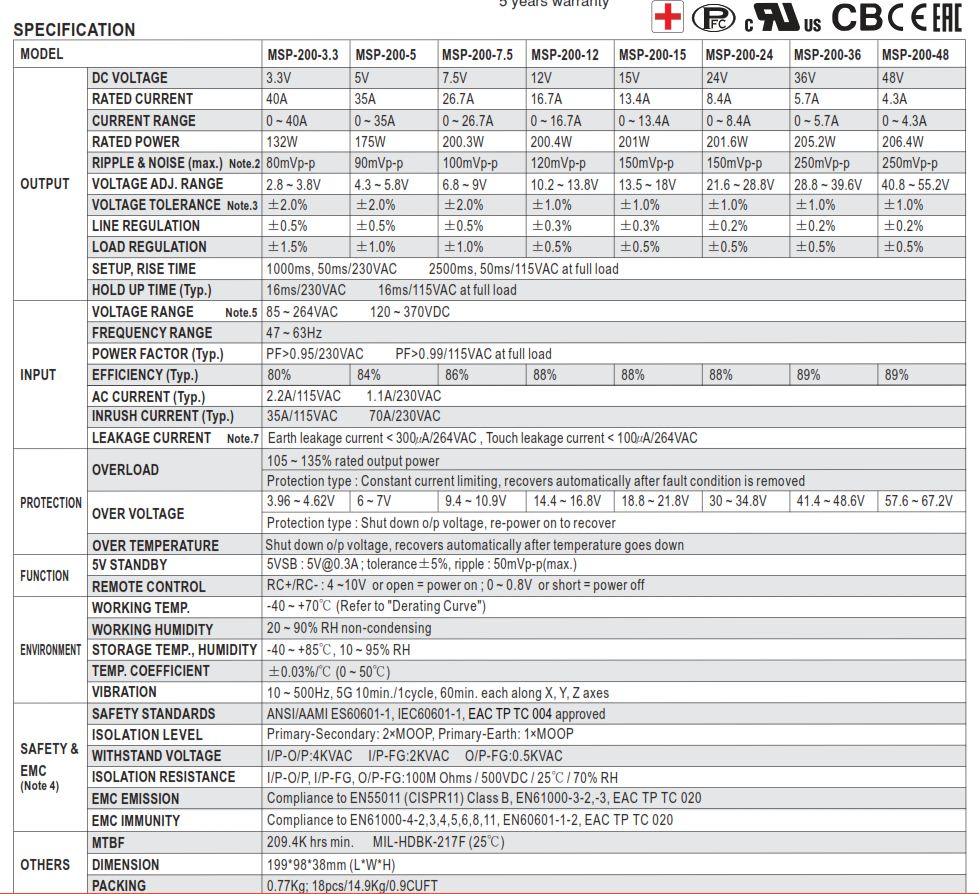Click the 105 ~ 135% rated output power text
The height and width of the screenshot is (894, 979).
[x=353, y=461]
